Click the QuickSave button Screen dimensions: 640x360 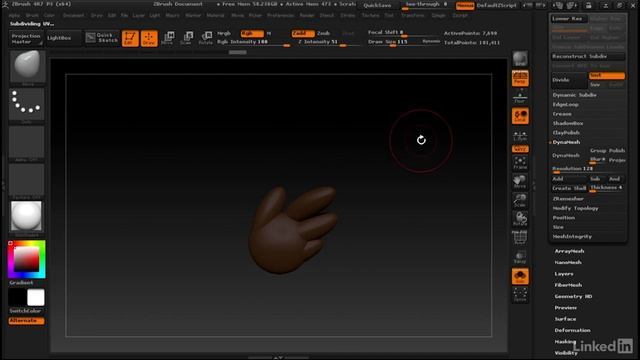click(x=377, y=5)
